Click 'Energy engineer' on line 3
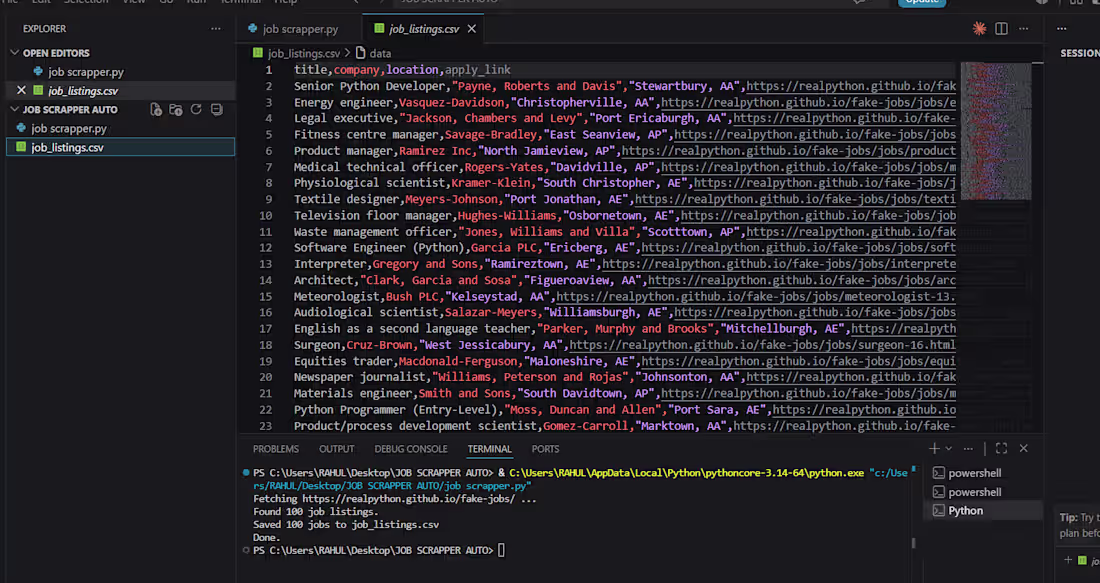The image size is (1100, 583). point(343,102)
